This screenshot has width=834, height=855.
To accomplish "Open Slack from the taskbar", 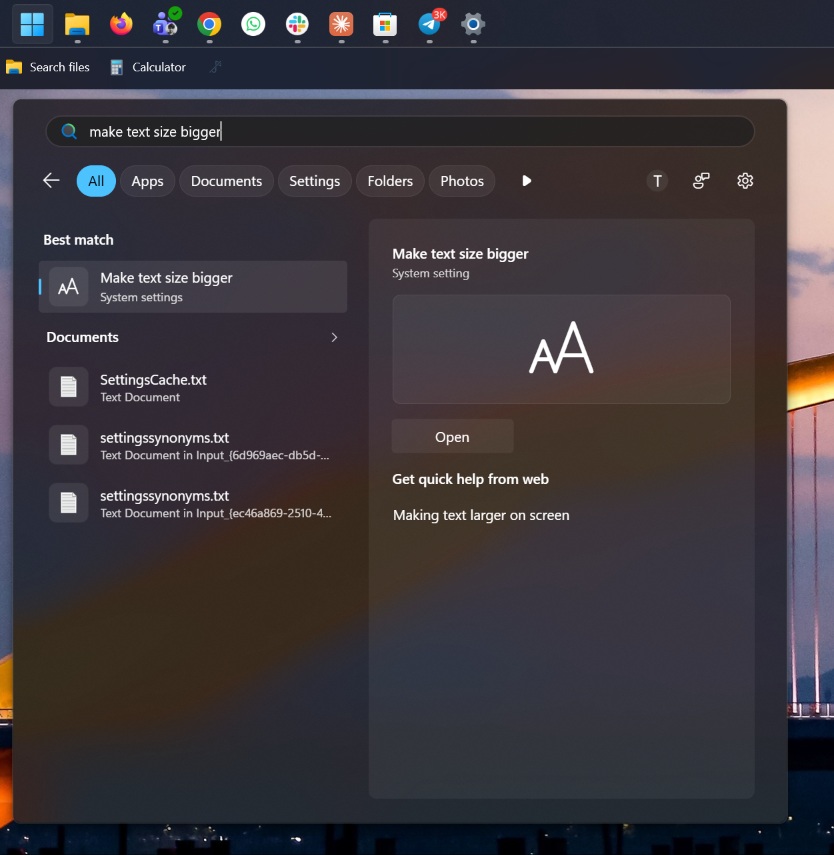I will (297, 24).
